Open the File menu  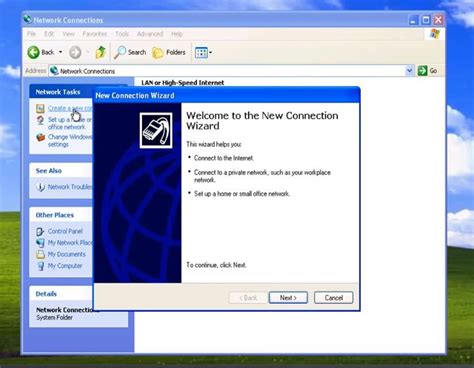pos(32,34)
